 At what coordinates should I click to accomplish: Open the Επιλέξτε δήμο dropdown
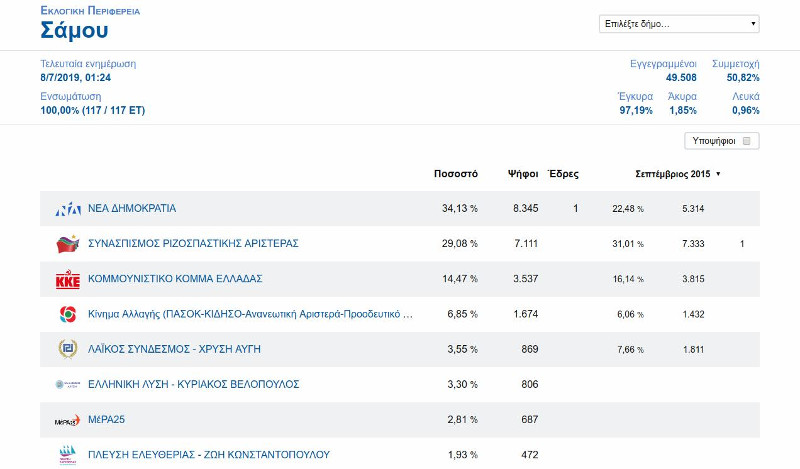tap(679, 24)
